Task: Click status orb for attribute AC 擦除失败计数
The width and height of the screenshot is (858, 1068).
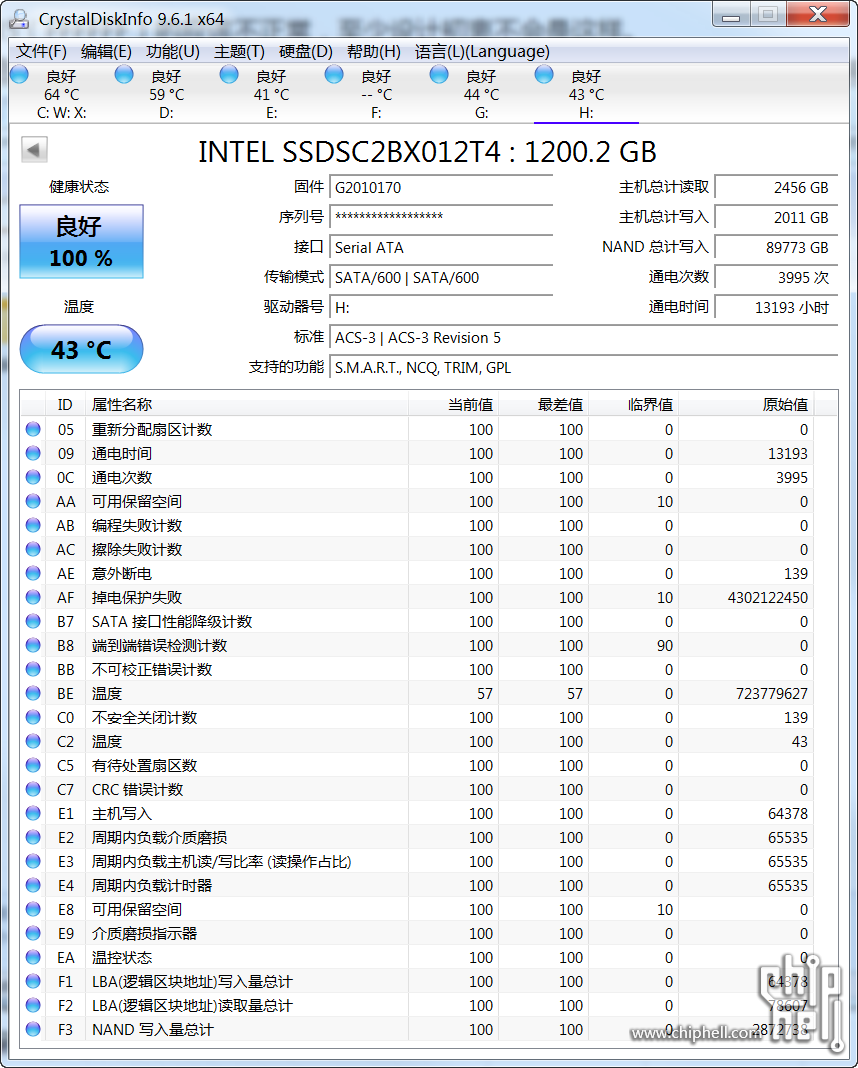Action: click(x=33, y=549)
